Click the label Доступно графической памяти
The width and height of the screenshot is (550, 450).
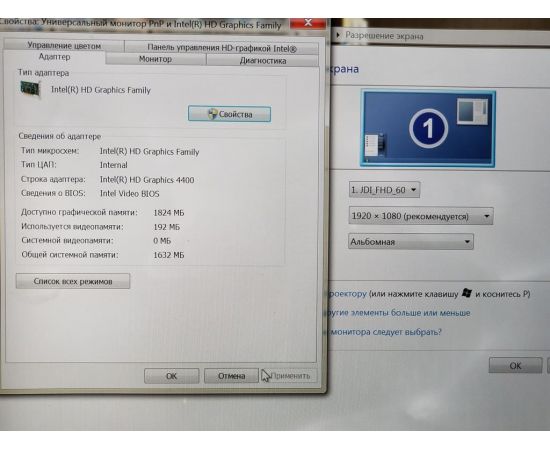(x=79, y=212)
